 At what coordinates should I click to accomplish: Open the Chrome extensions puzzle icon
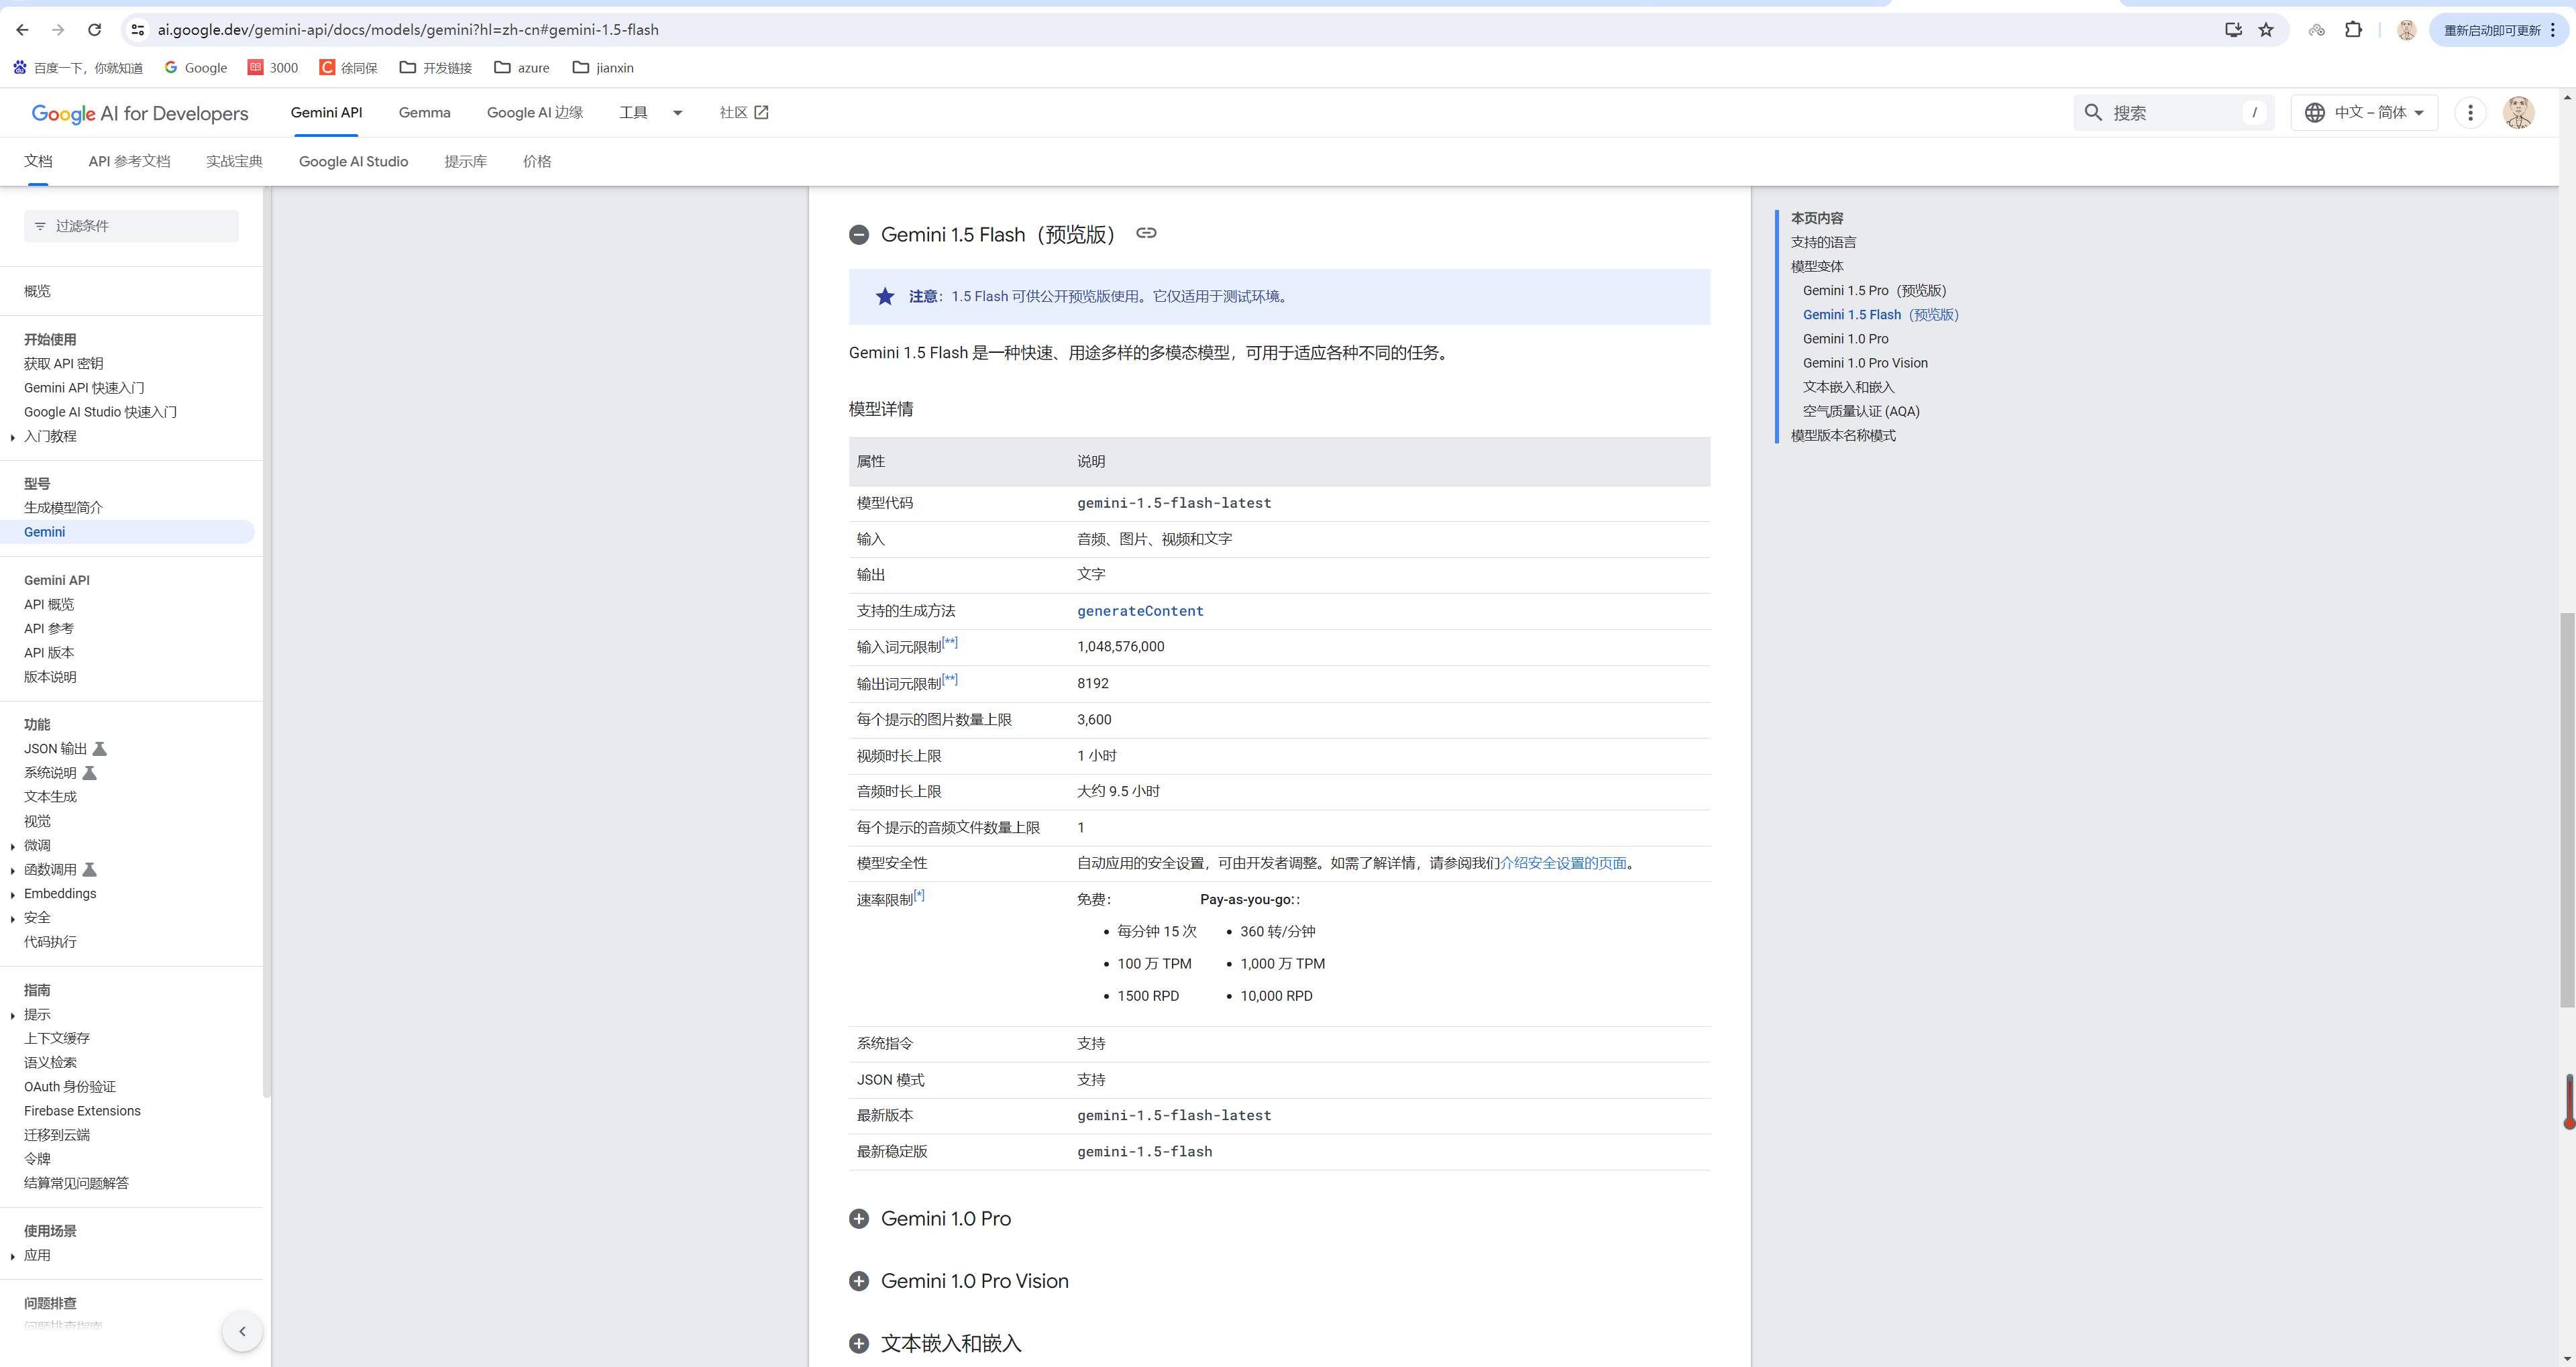tap(2353, 30)
